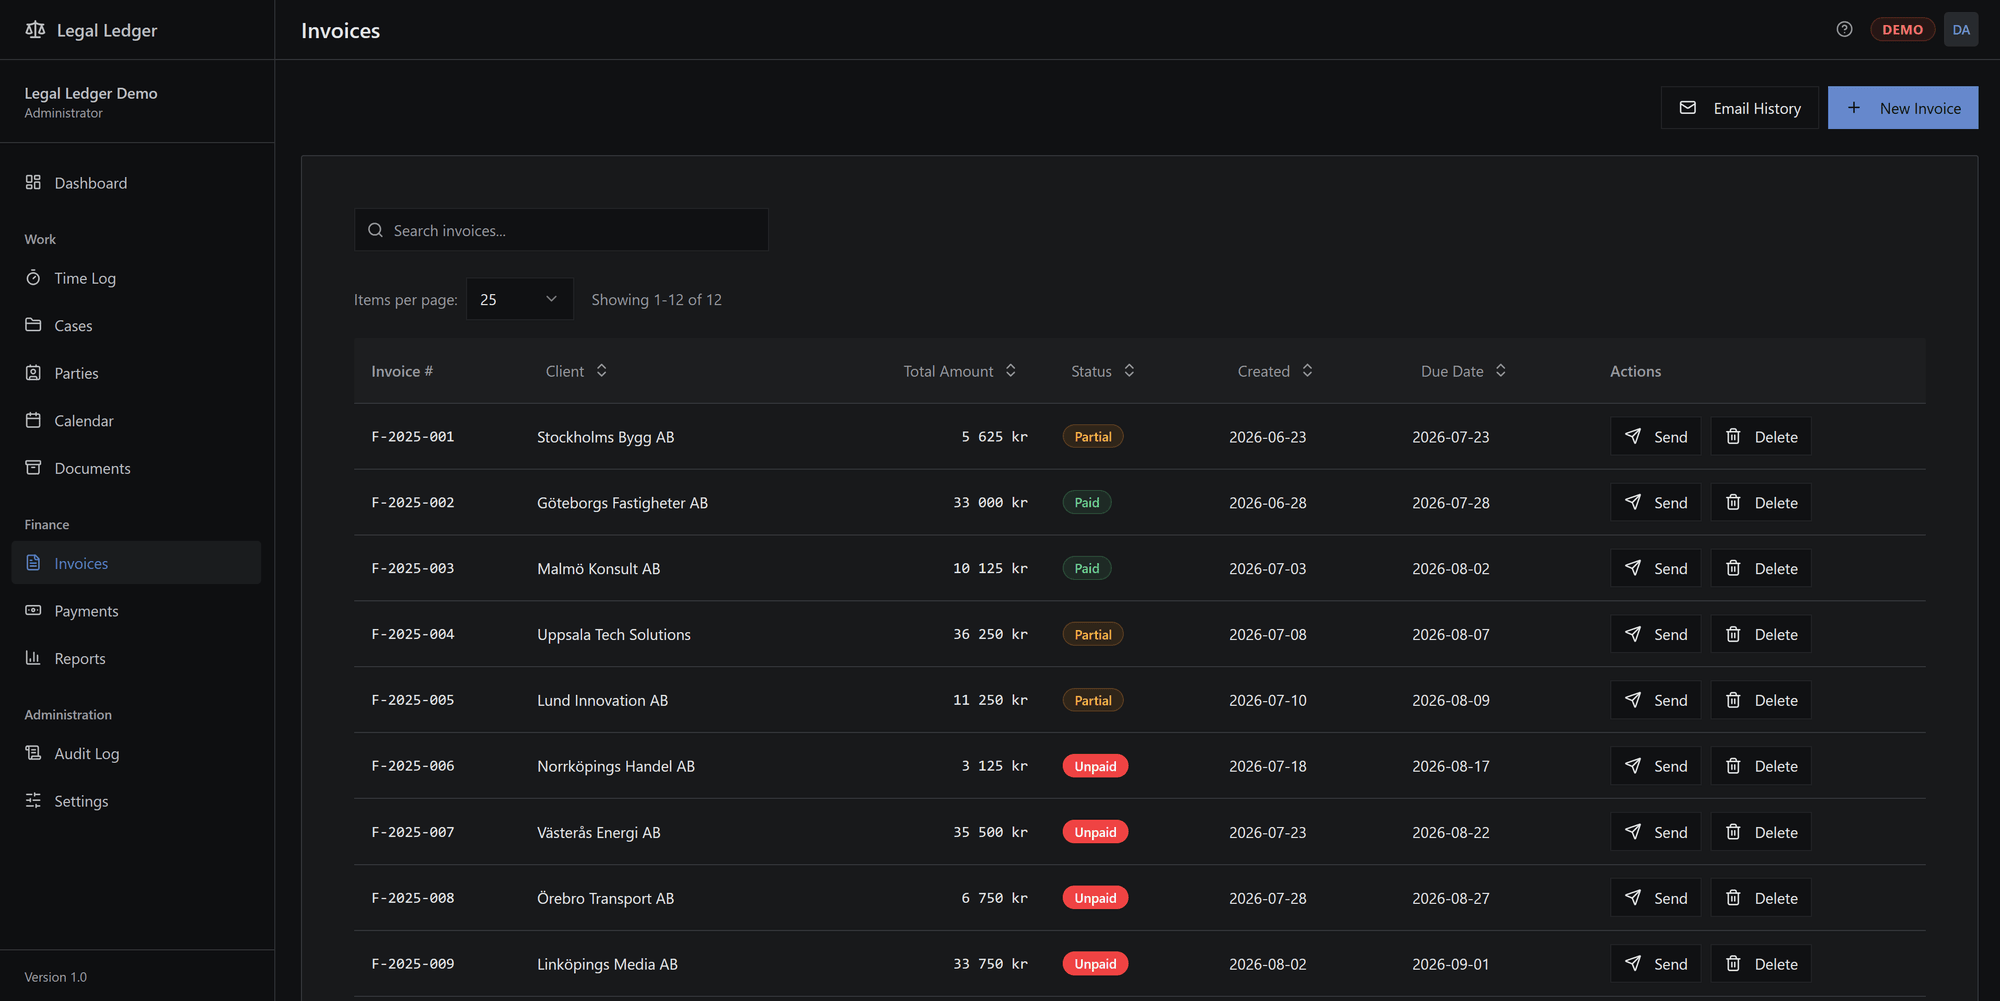Screen dimensions: 2000x1001
Task: Send invoice F-2025-001
Action: coord(1656,437)
